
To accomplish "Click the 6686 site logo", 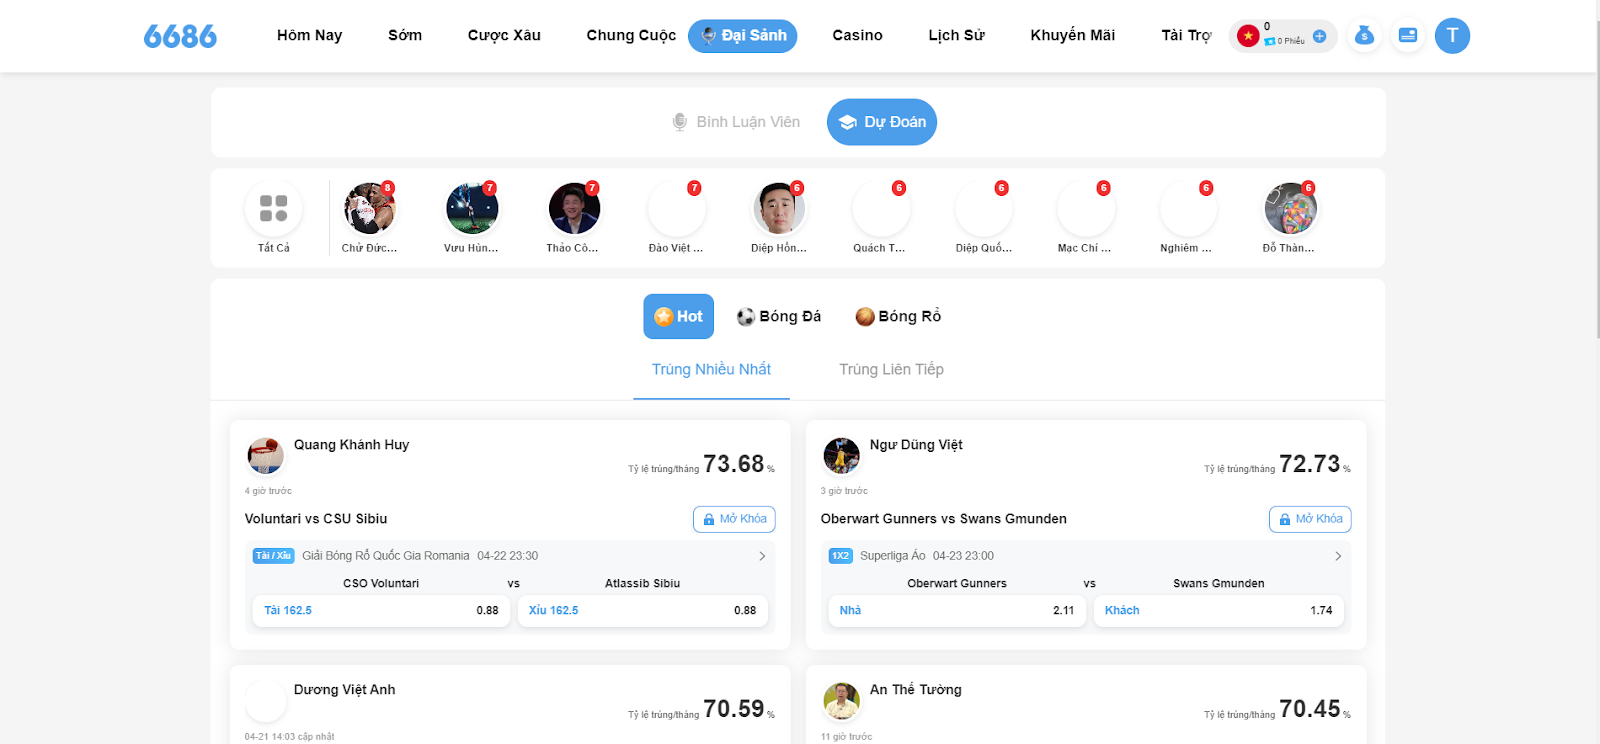I will 180,36.
